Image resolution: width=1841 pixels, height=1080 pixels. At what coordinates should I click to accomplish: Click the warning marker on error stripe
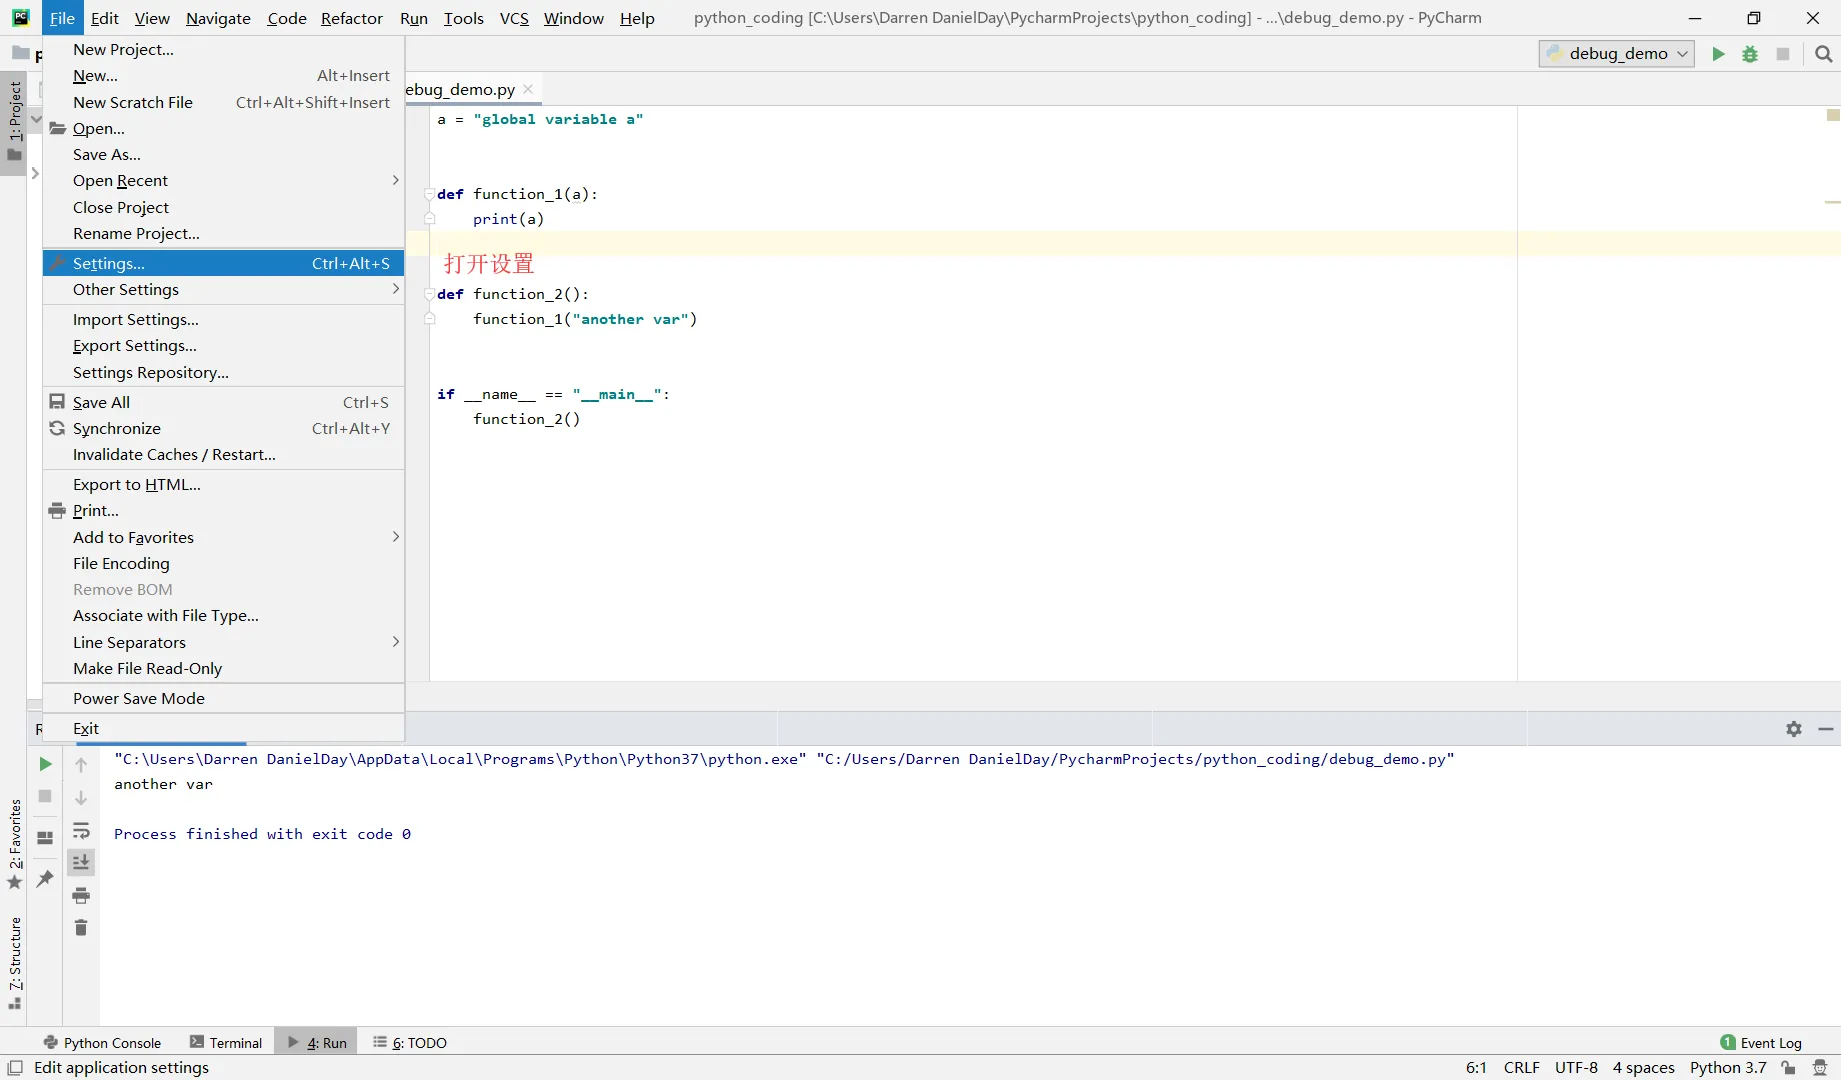(x=1833, y=203)
